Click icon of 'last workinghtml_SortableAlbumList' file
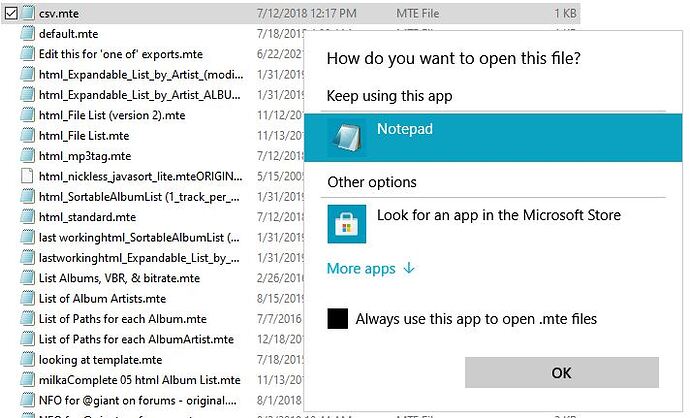 tap(28, 237)
